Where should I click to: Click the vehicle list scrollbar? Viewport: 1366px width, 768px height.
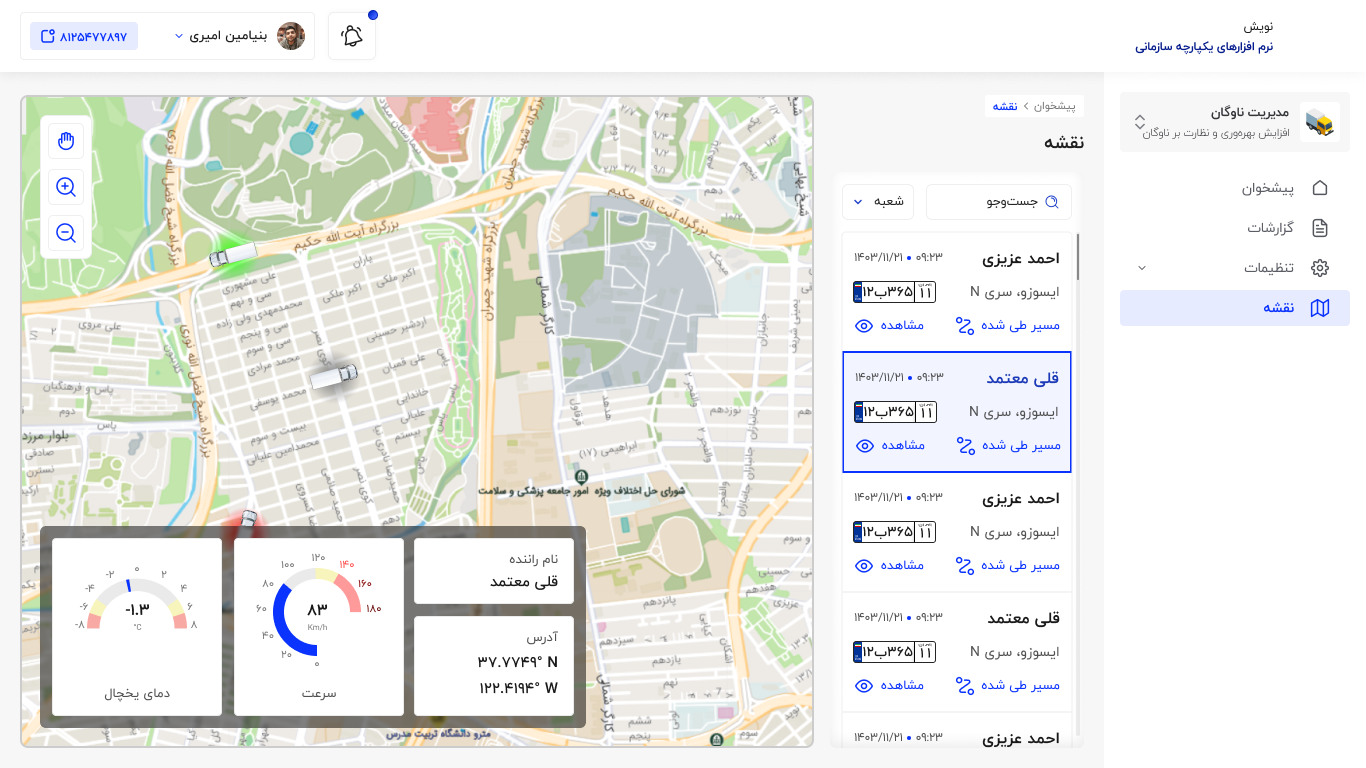pos(1078,257)
